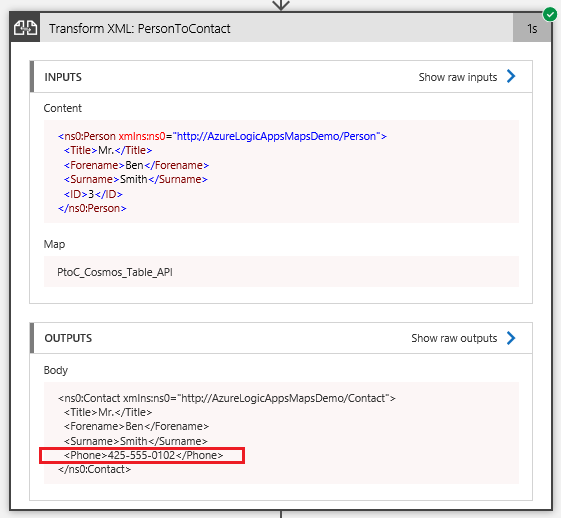Image resolution: width=561 pixels, height=518 pixels.
Task: Click the ns0:Person opening tag line
Action: (222, 136)
